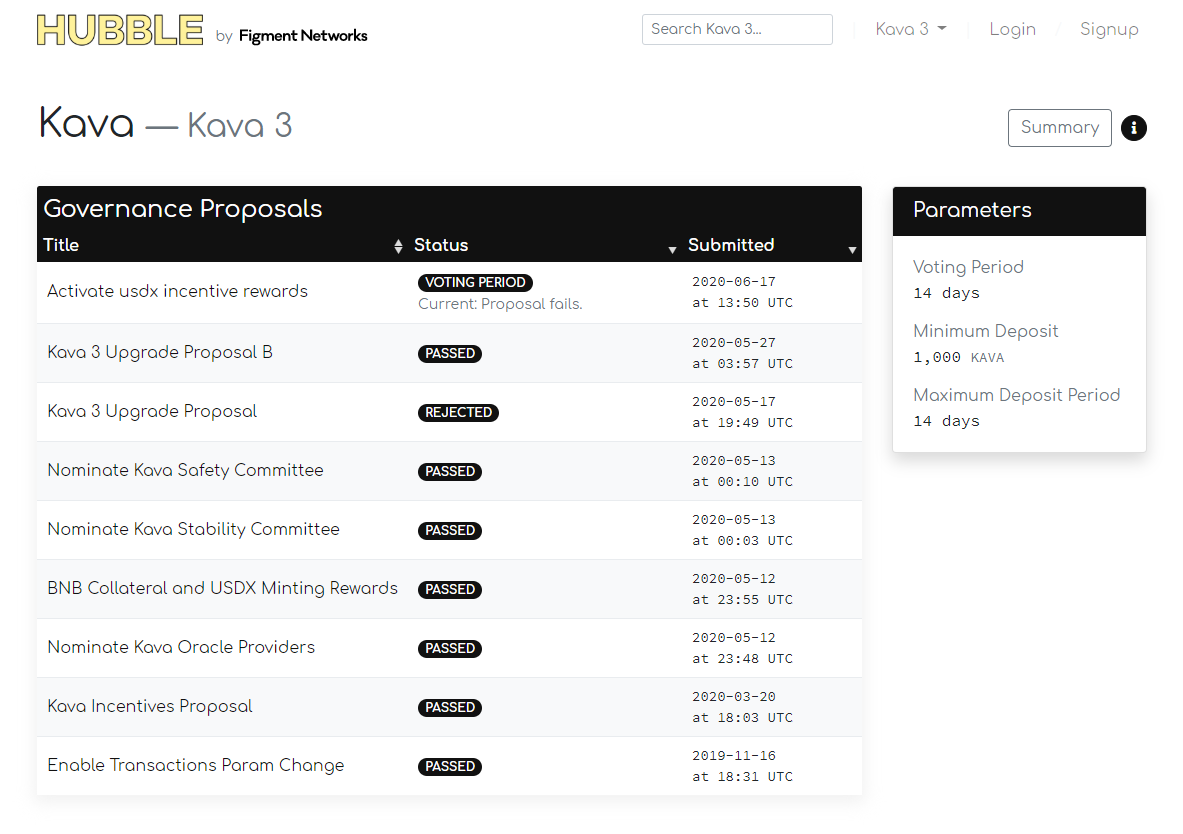Click the Search Kava 3 field
The image size is (1183, 834).
click(737, 29)
